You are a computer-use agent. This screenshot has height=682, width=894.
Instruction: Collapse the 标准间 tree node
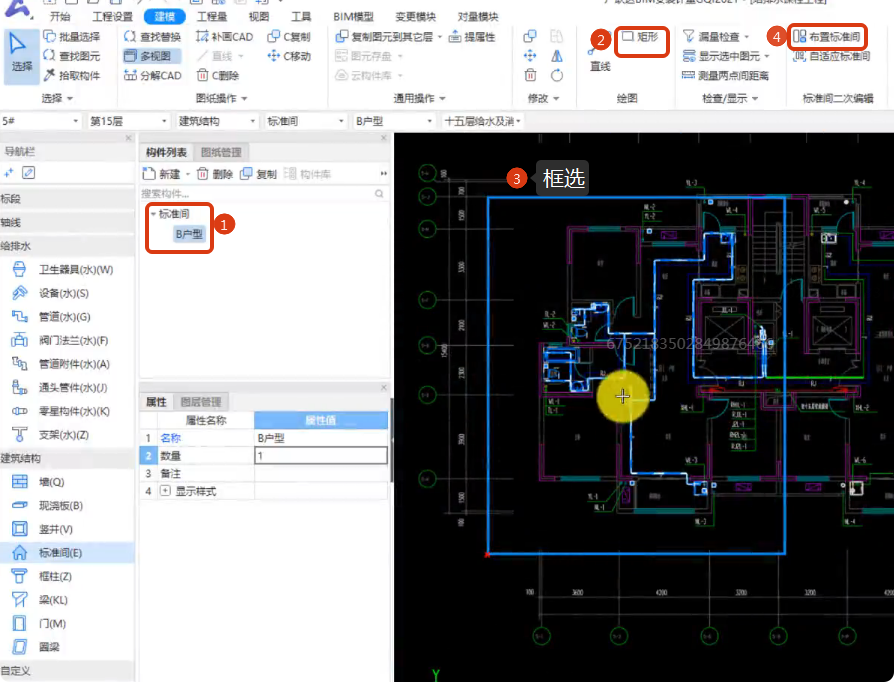pyautogui.click(x=153, y=214)
